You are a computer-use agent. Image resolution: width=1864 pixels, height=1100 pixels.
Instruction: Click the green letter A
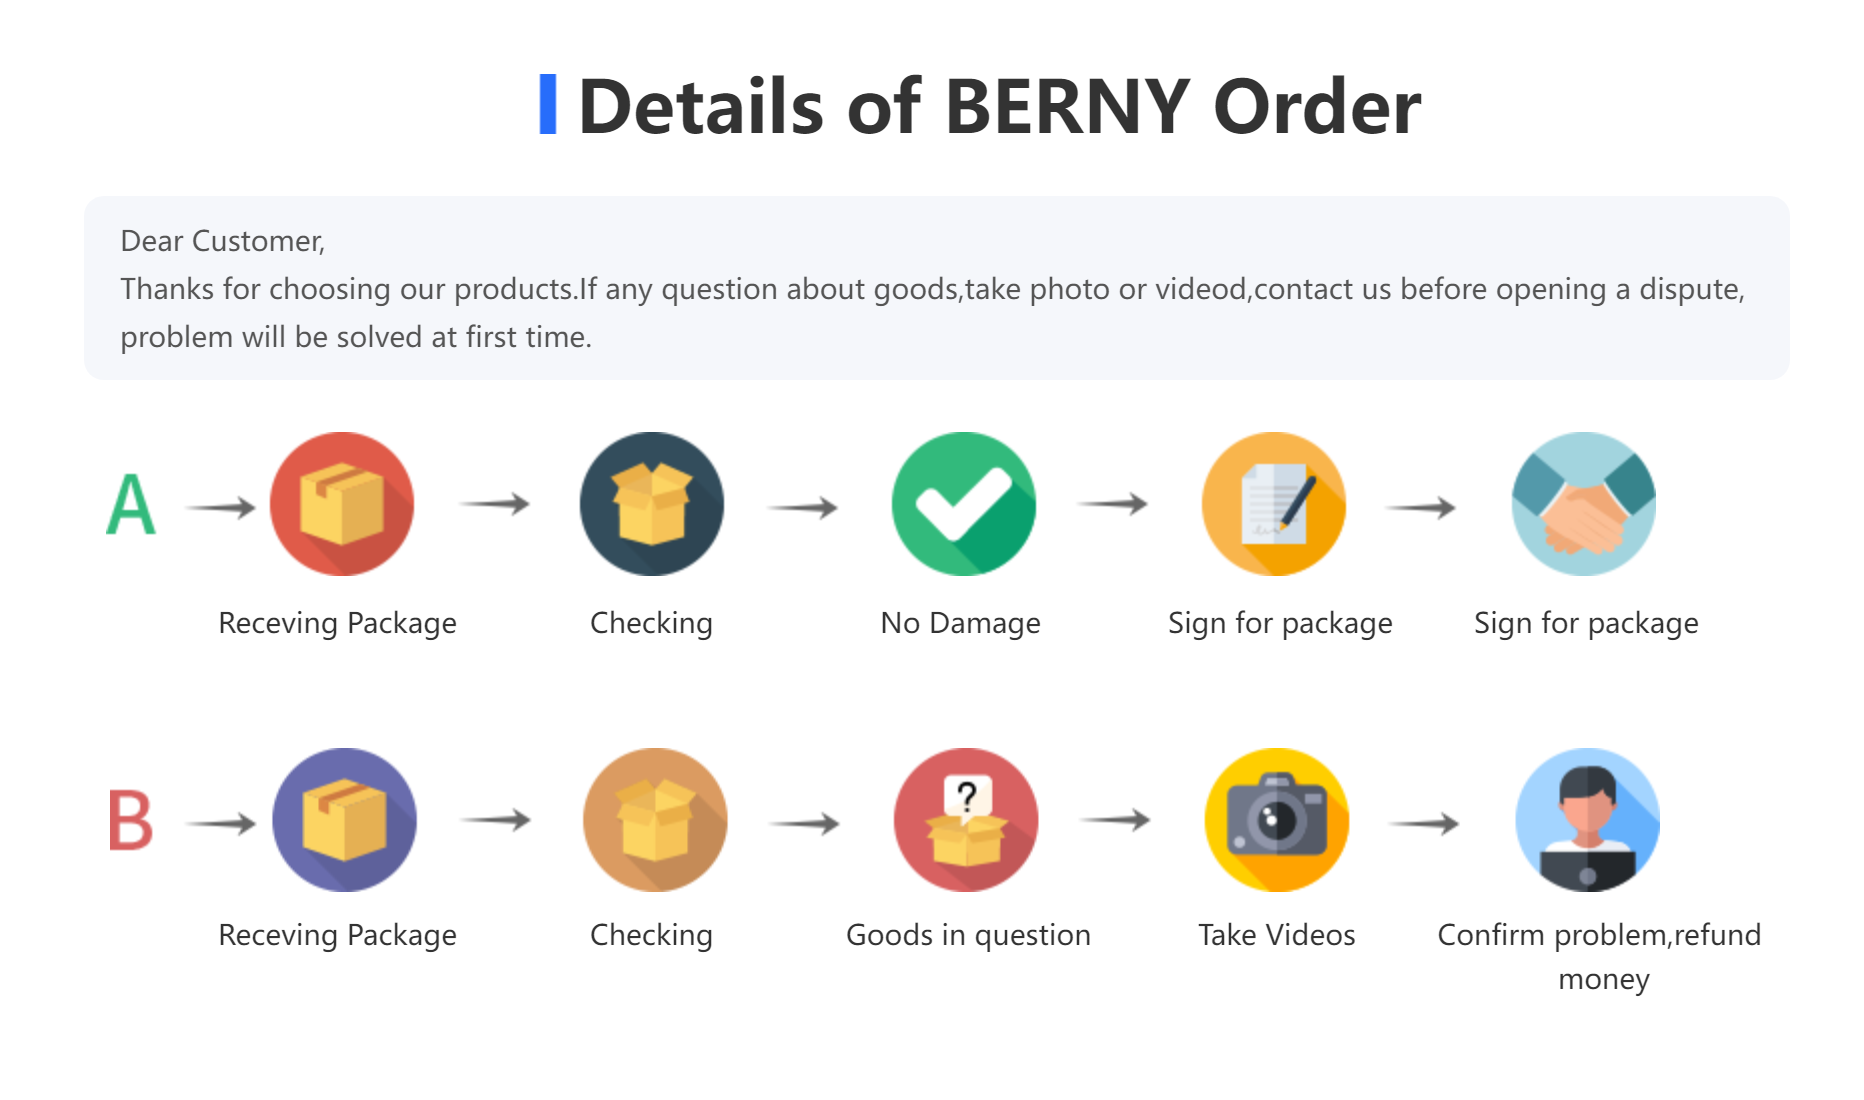pyautogui.click(x=131, y=504)
